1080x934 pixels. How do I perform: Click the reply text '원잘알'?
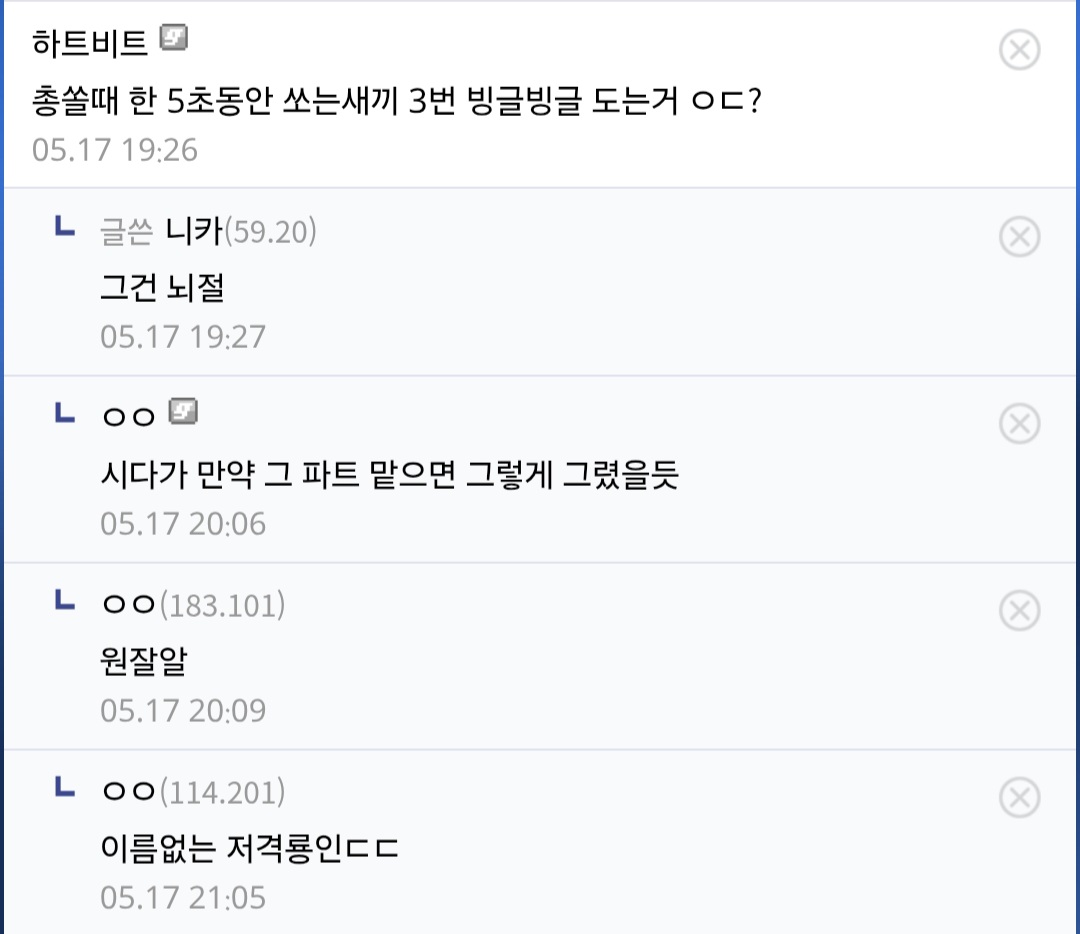[144, 661]
